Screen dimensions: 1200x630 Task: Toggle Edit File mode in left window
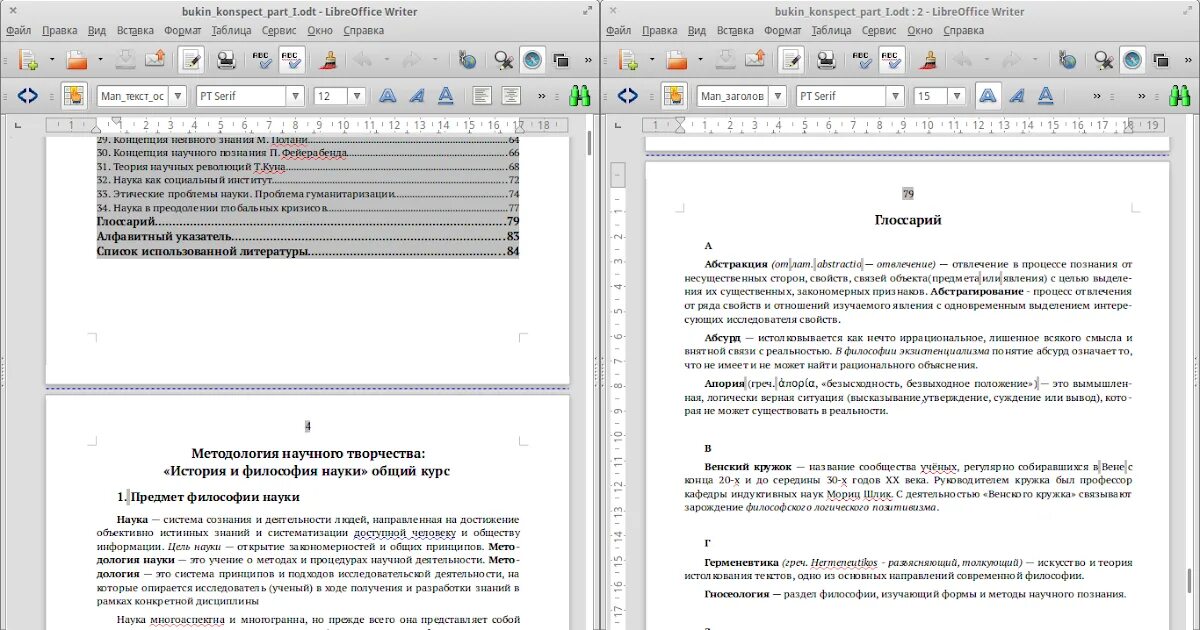(x=191, y=60)
